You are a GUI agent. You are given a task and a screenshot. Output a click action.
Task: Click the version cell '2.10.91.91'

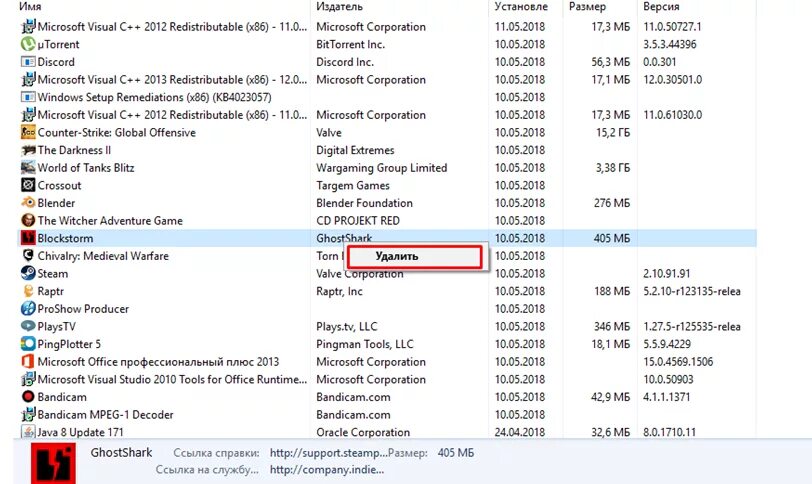click(x=666, y=274)
